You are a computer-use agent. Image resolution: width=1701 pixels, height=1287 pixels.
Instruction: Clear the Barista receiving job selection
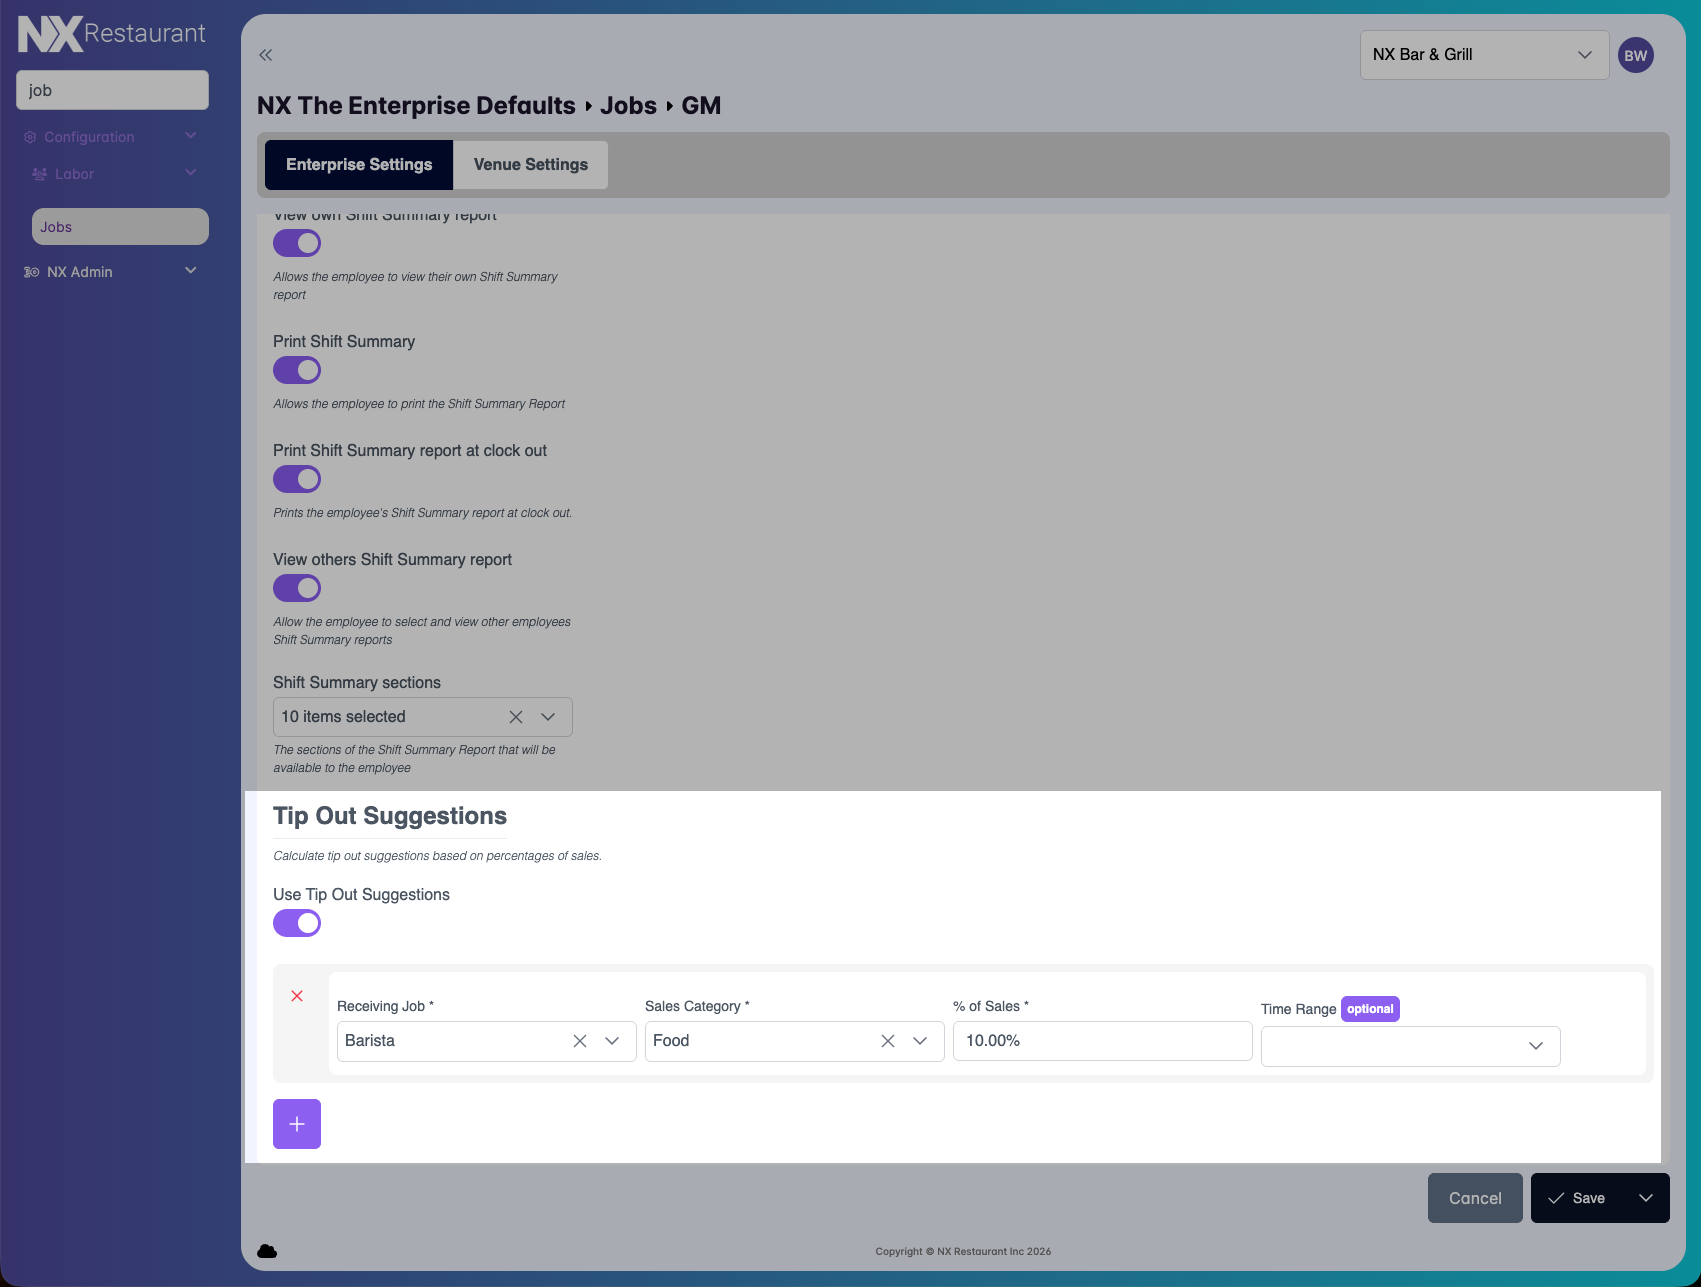click(x=580, y=1041)
